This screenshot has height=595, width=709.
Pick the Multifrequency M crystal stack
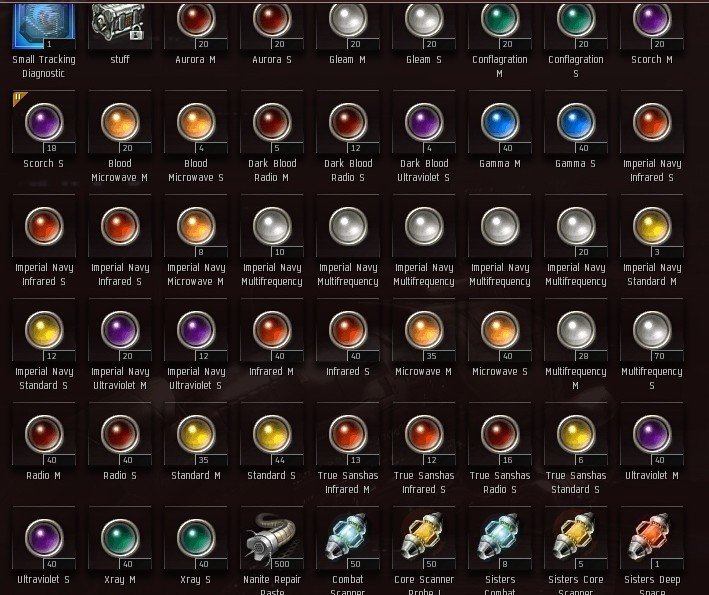(x=576, y=330)
